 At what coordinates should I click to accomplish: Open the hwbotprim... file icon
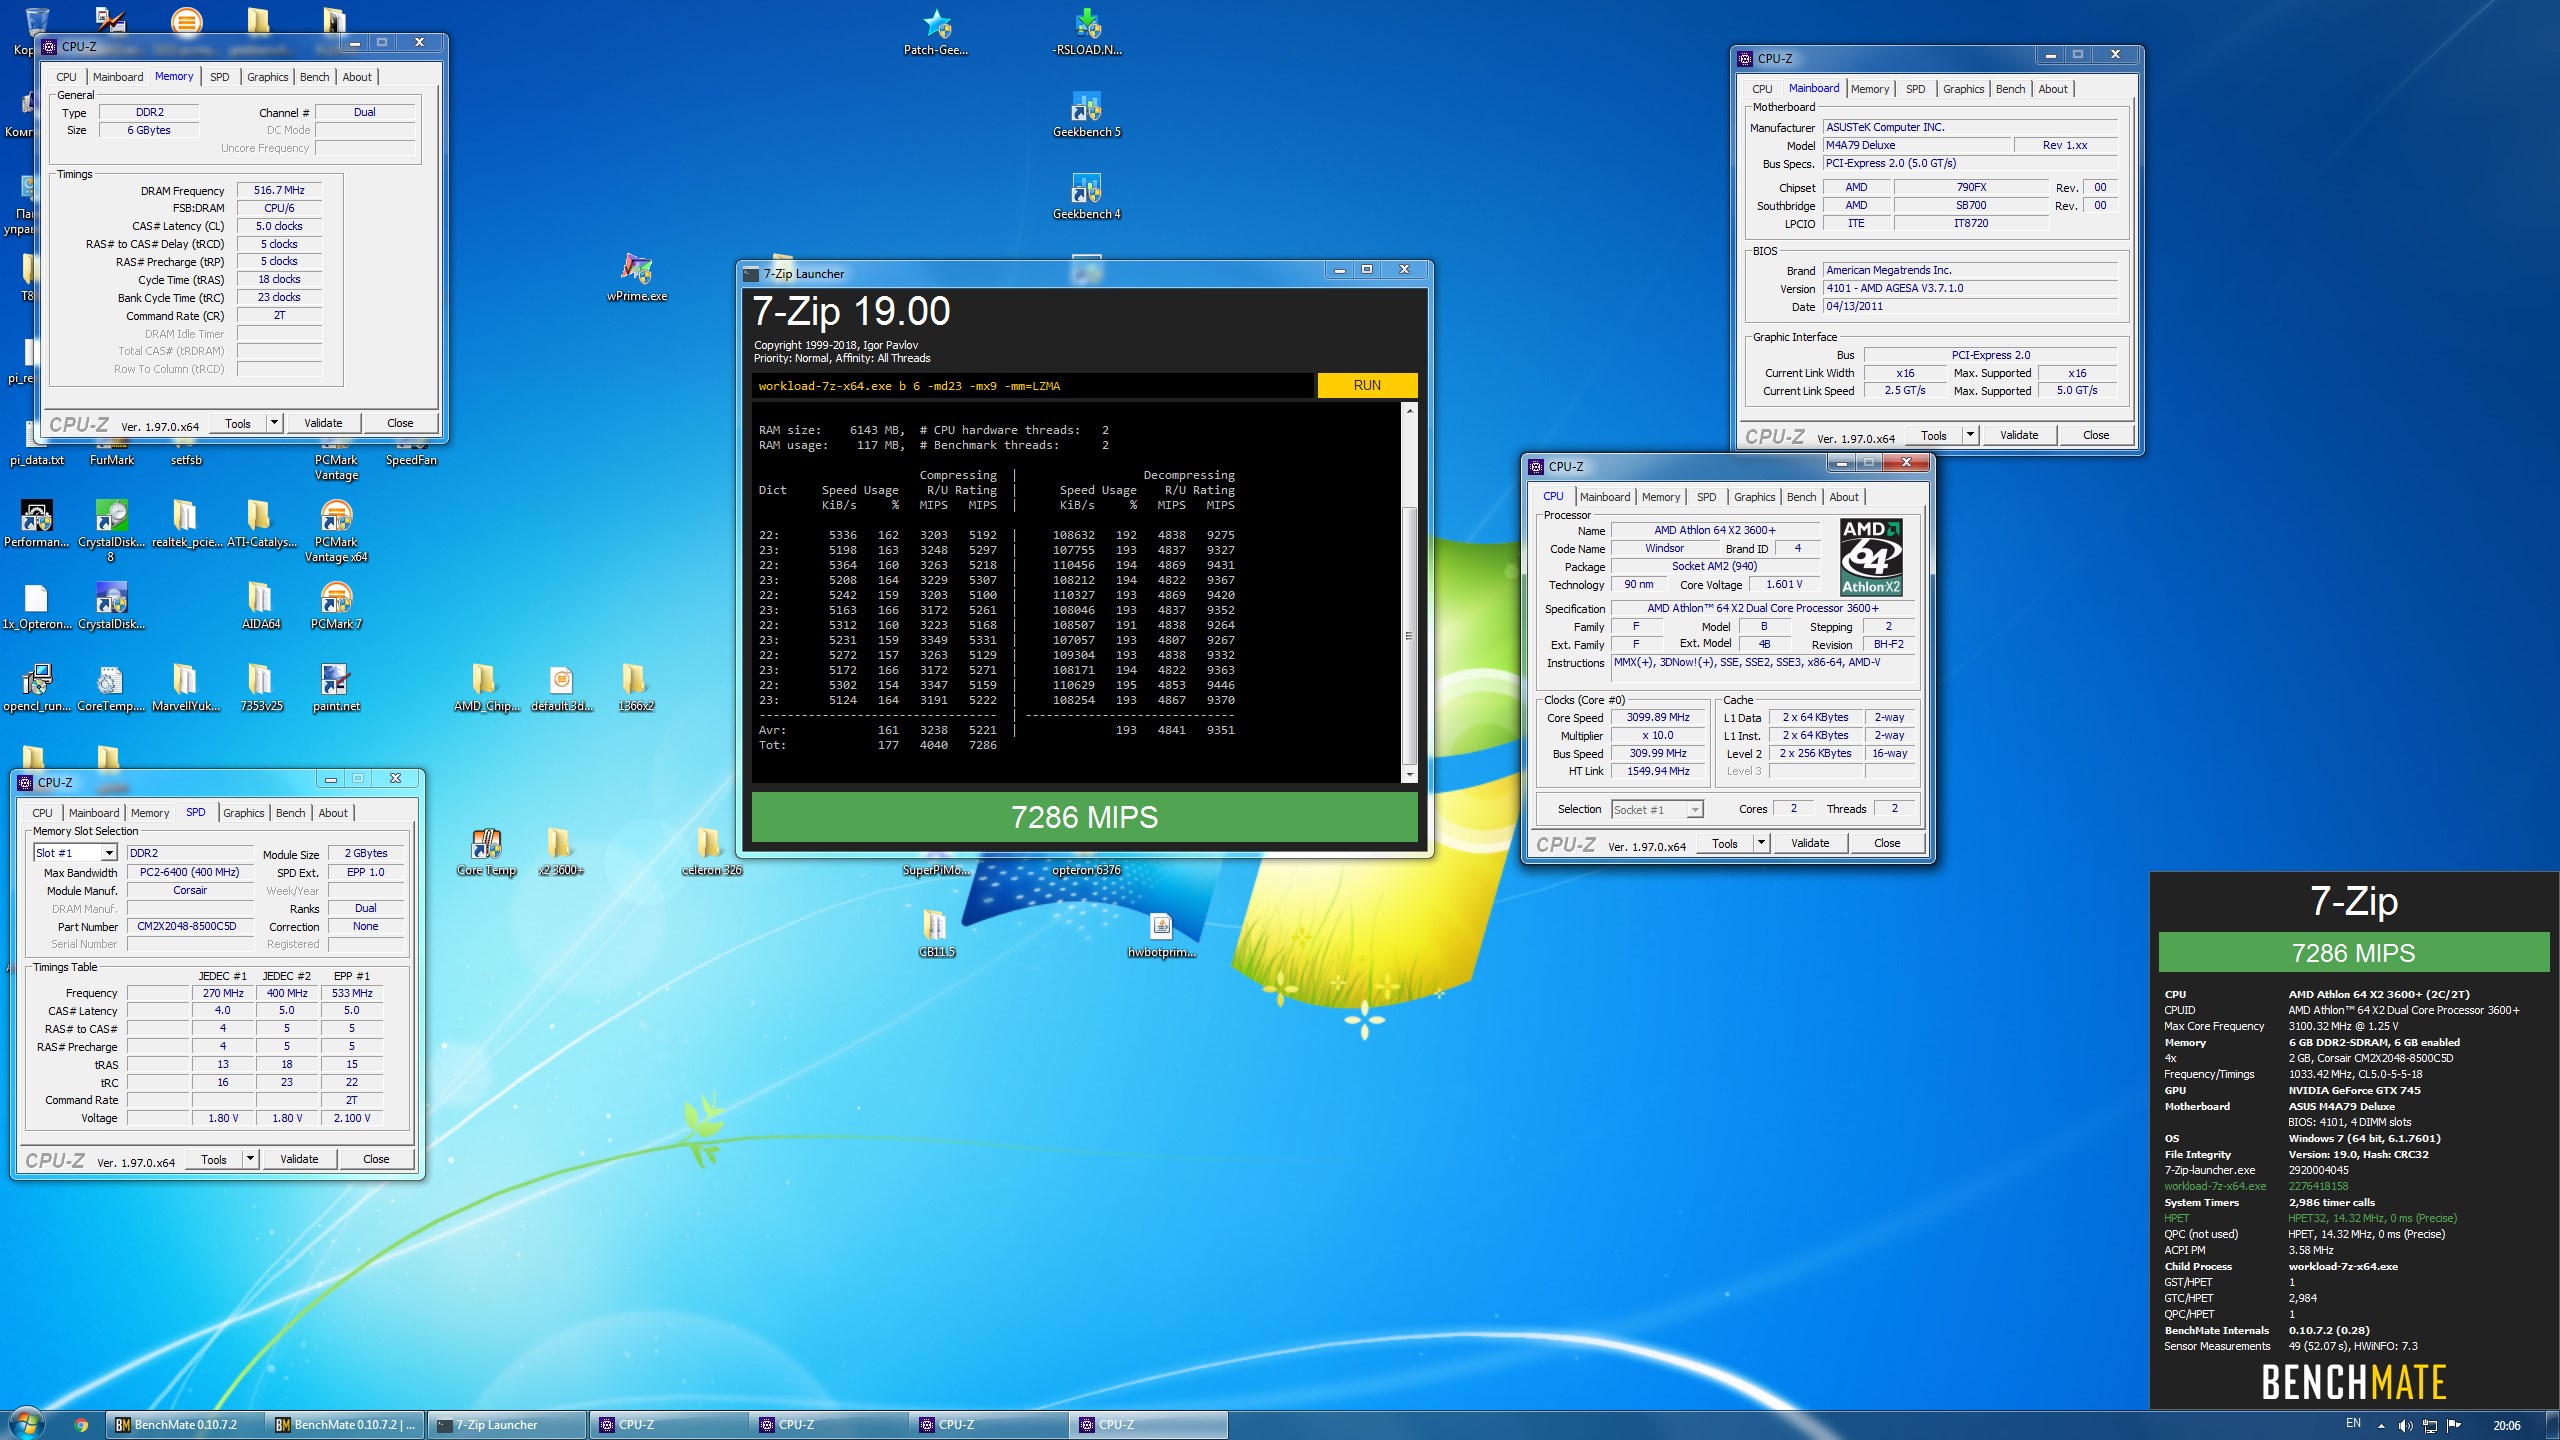[1161, 934]
